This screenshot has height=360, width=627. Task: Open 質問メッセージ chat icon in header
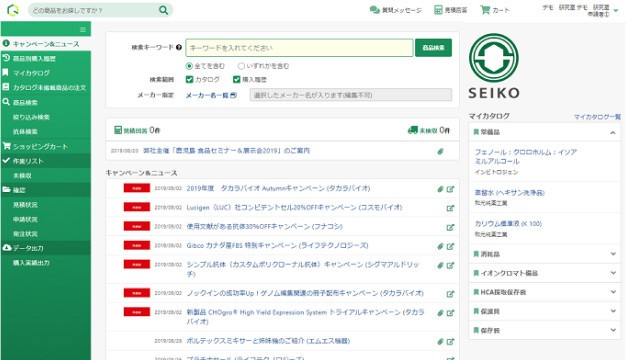pyautogui.click(x=374, y=10)
